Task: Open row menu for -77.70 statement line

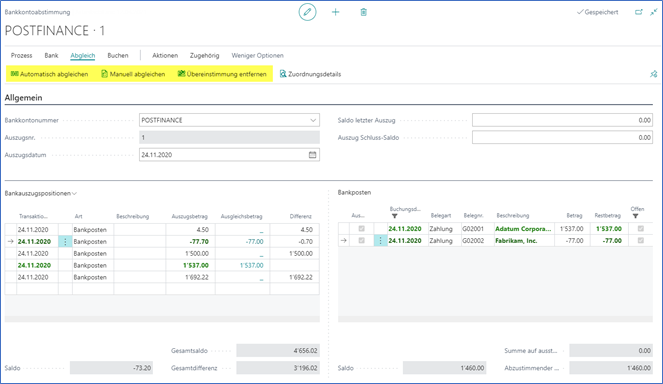Action: 65,241
